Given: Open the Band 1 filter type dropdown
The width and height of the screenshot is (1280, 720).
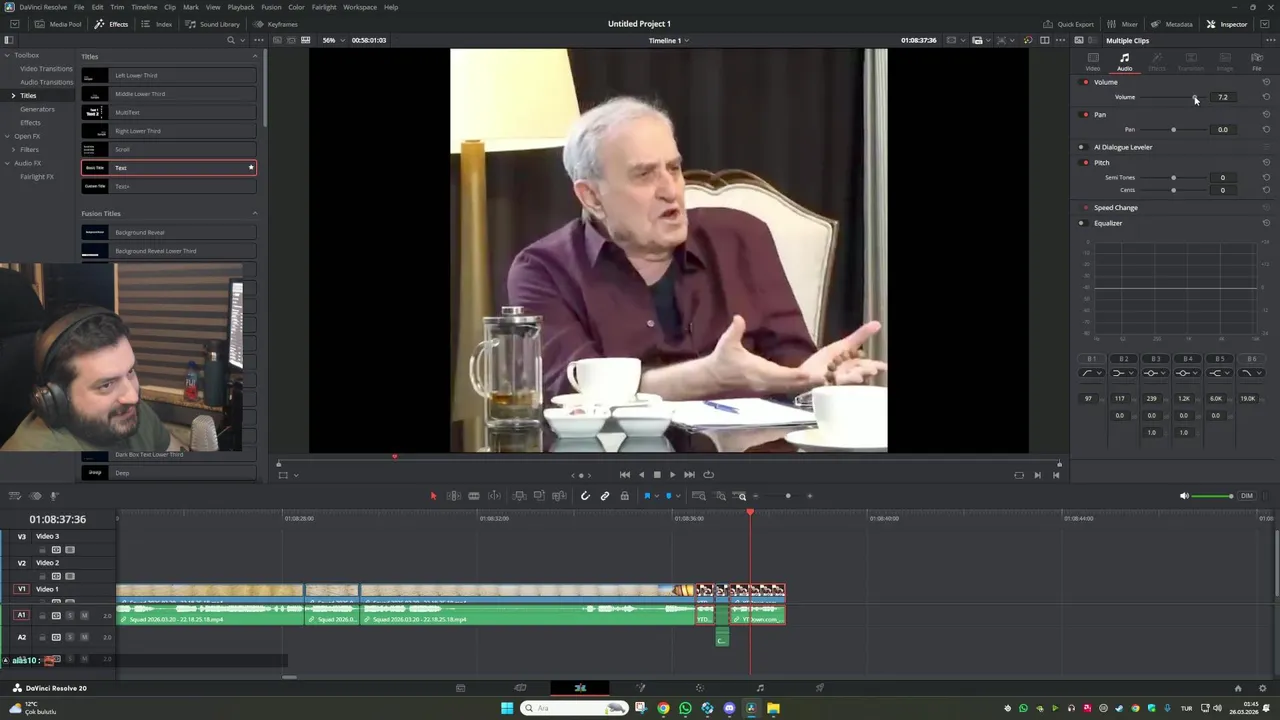Looking at the screenshot, I should (1092, 373).
